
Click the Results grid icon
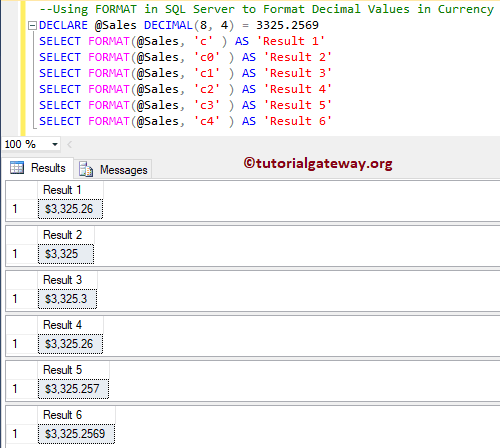tap(17, 168)
